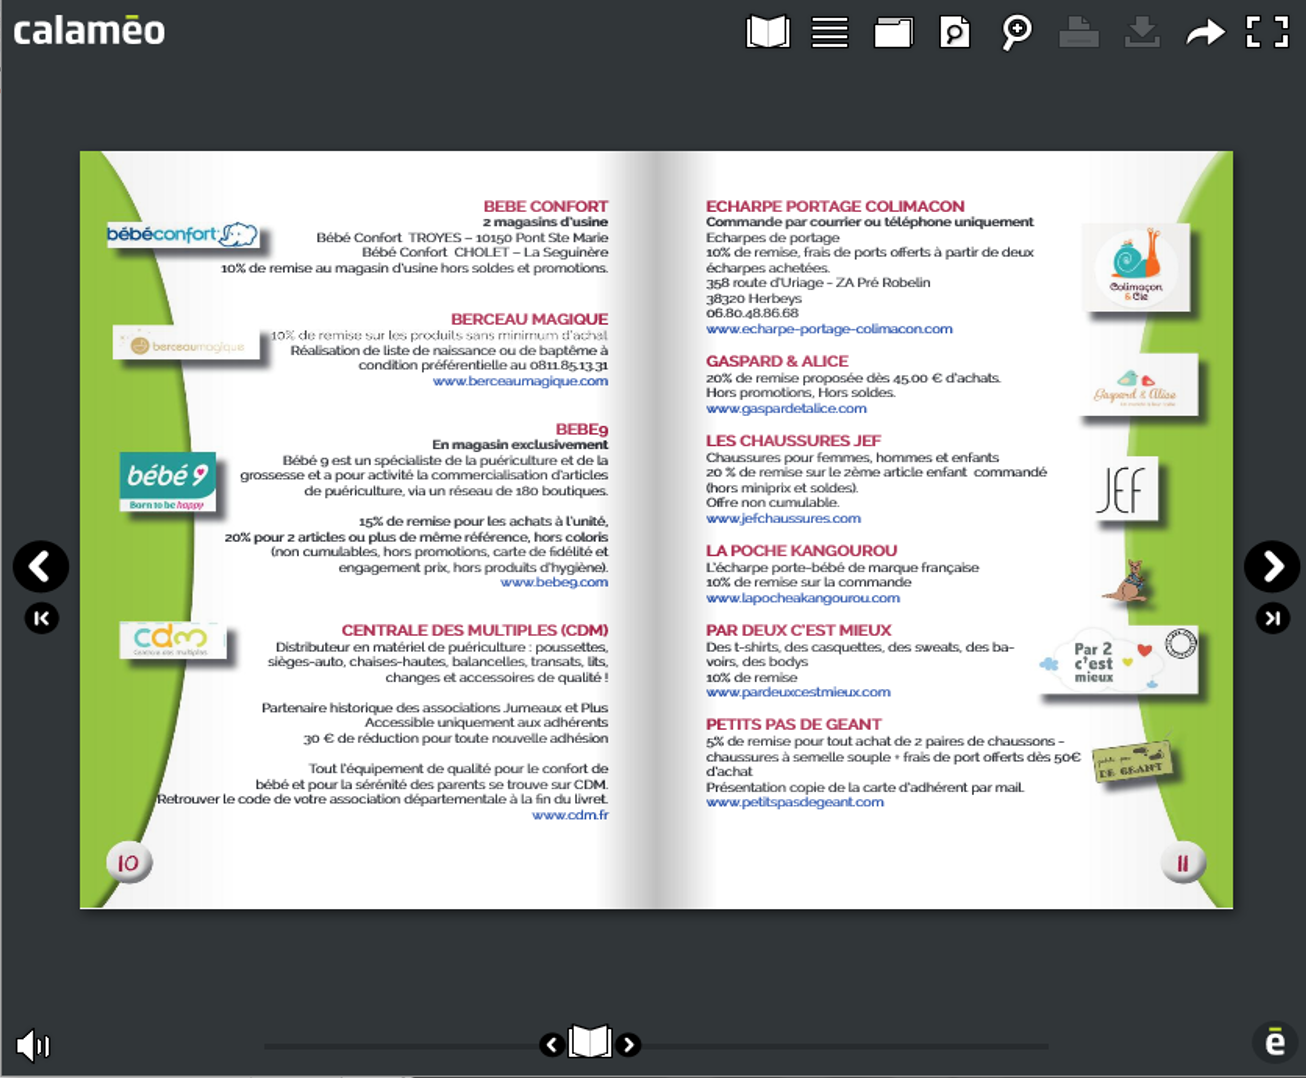
Task: Click the bébé9 logo
Action: [x=167, y=481]
